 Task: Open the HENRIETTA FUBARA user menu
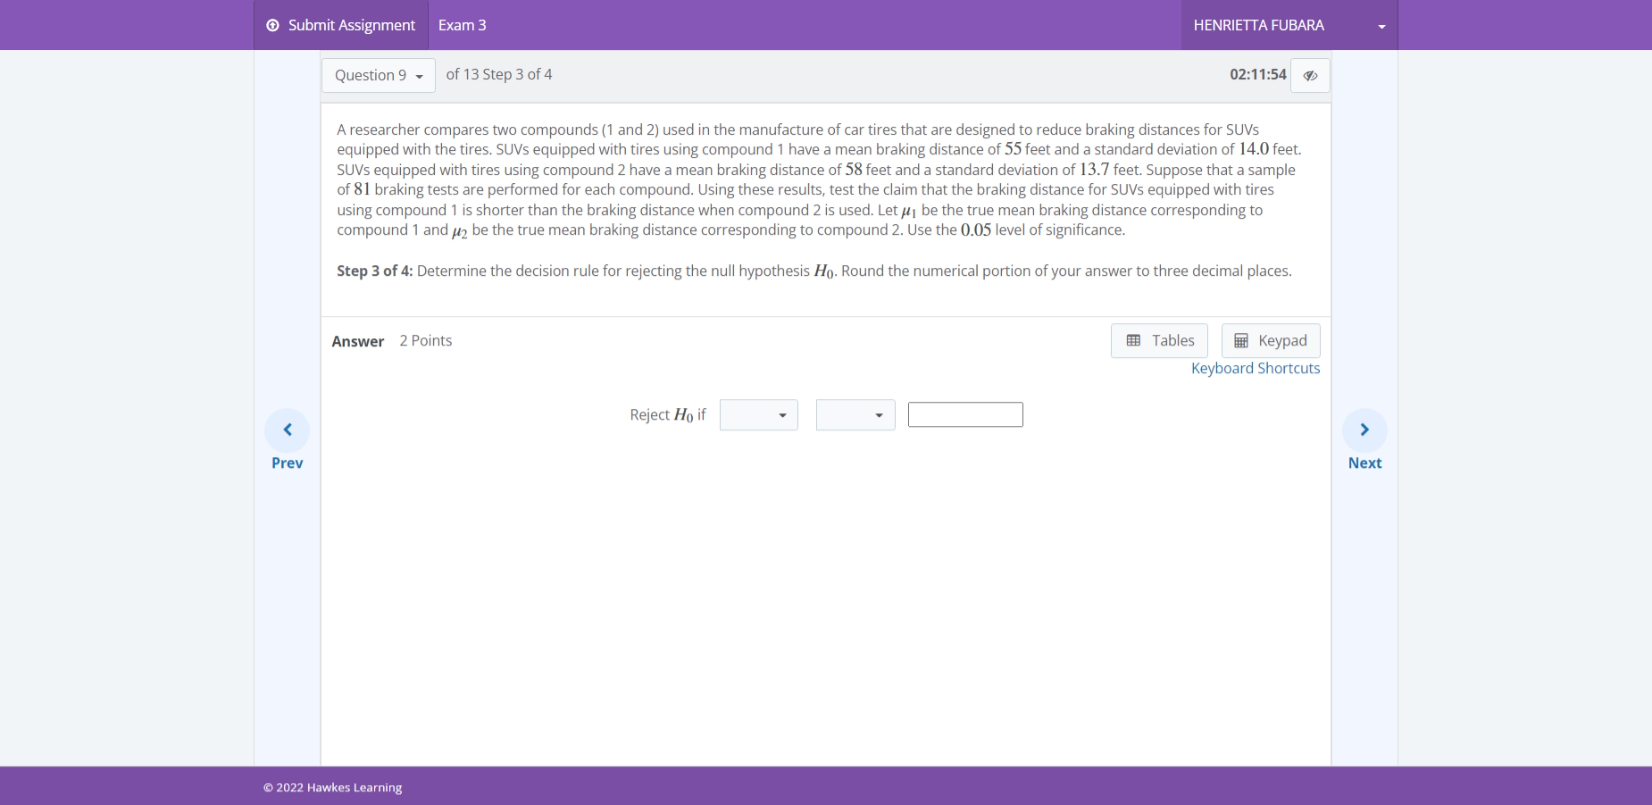[1289, 25]
